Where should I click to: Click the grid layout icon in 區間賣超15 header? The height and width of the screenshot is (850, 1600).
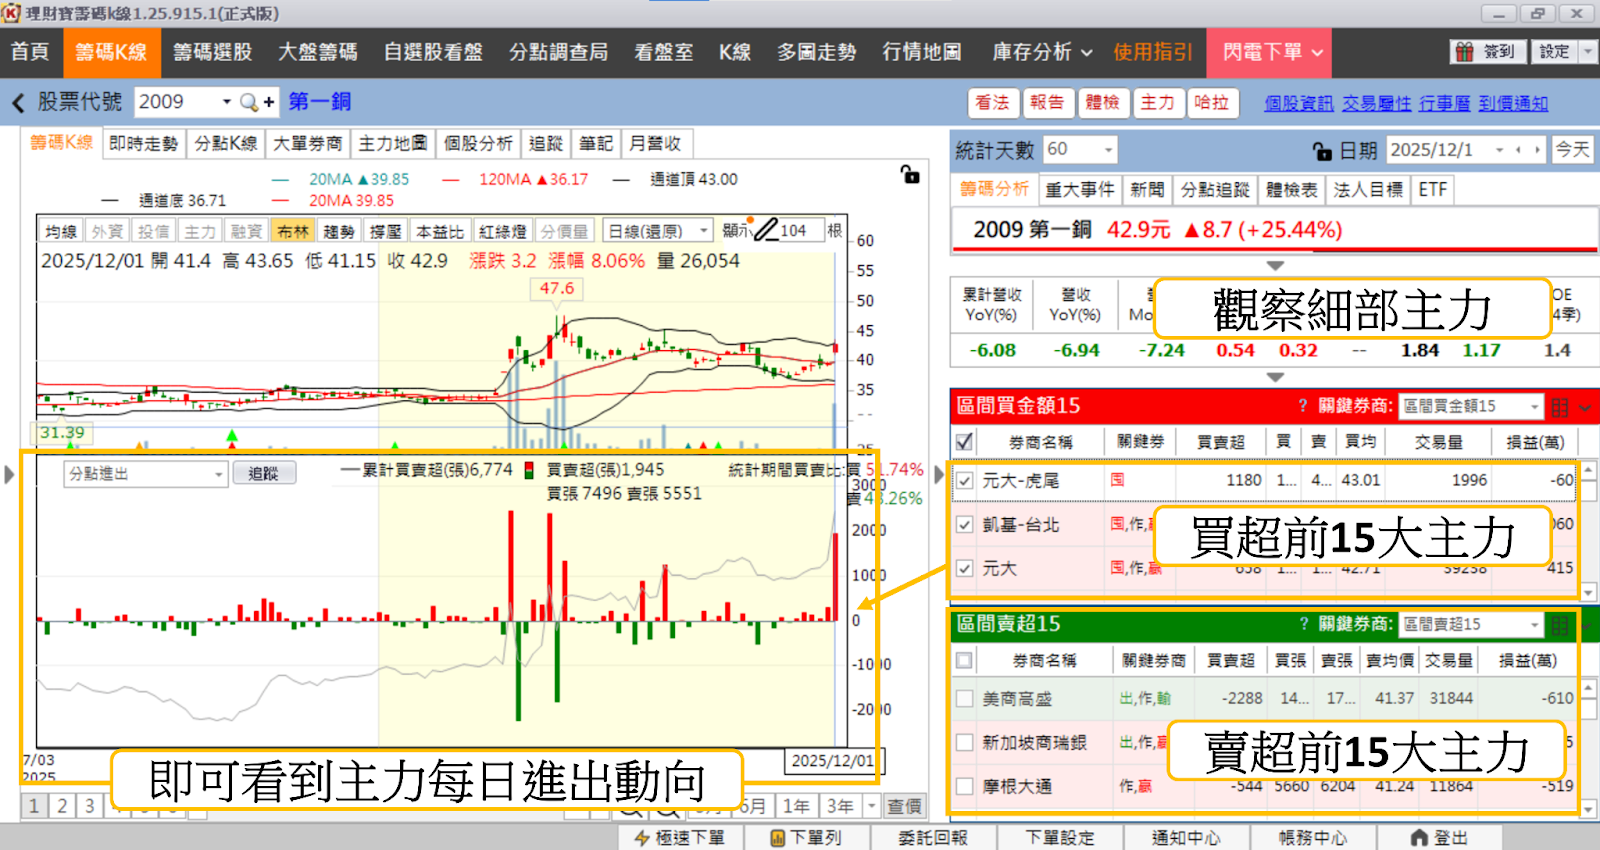[x=1559, y=625]
